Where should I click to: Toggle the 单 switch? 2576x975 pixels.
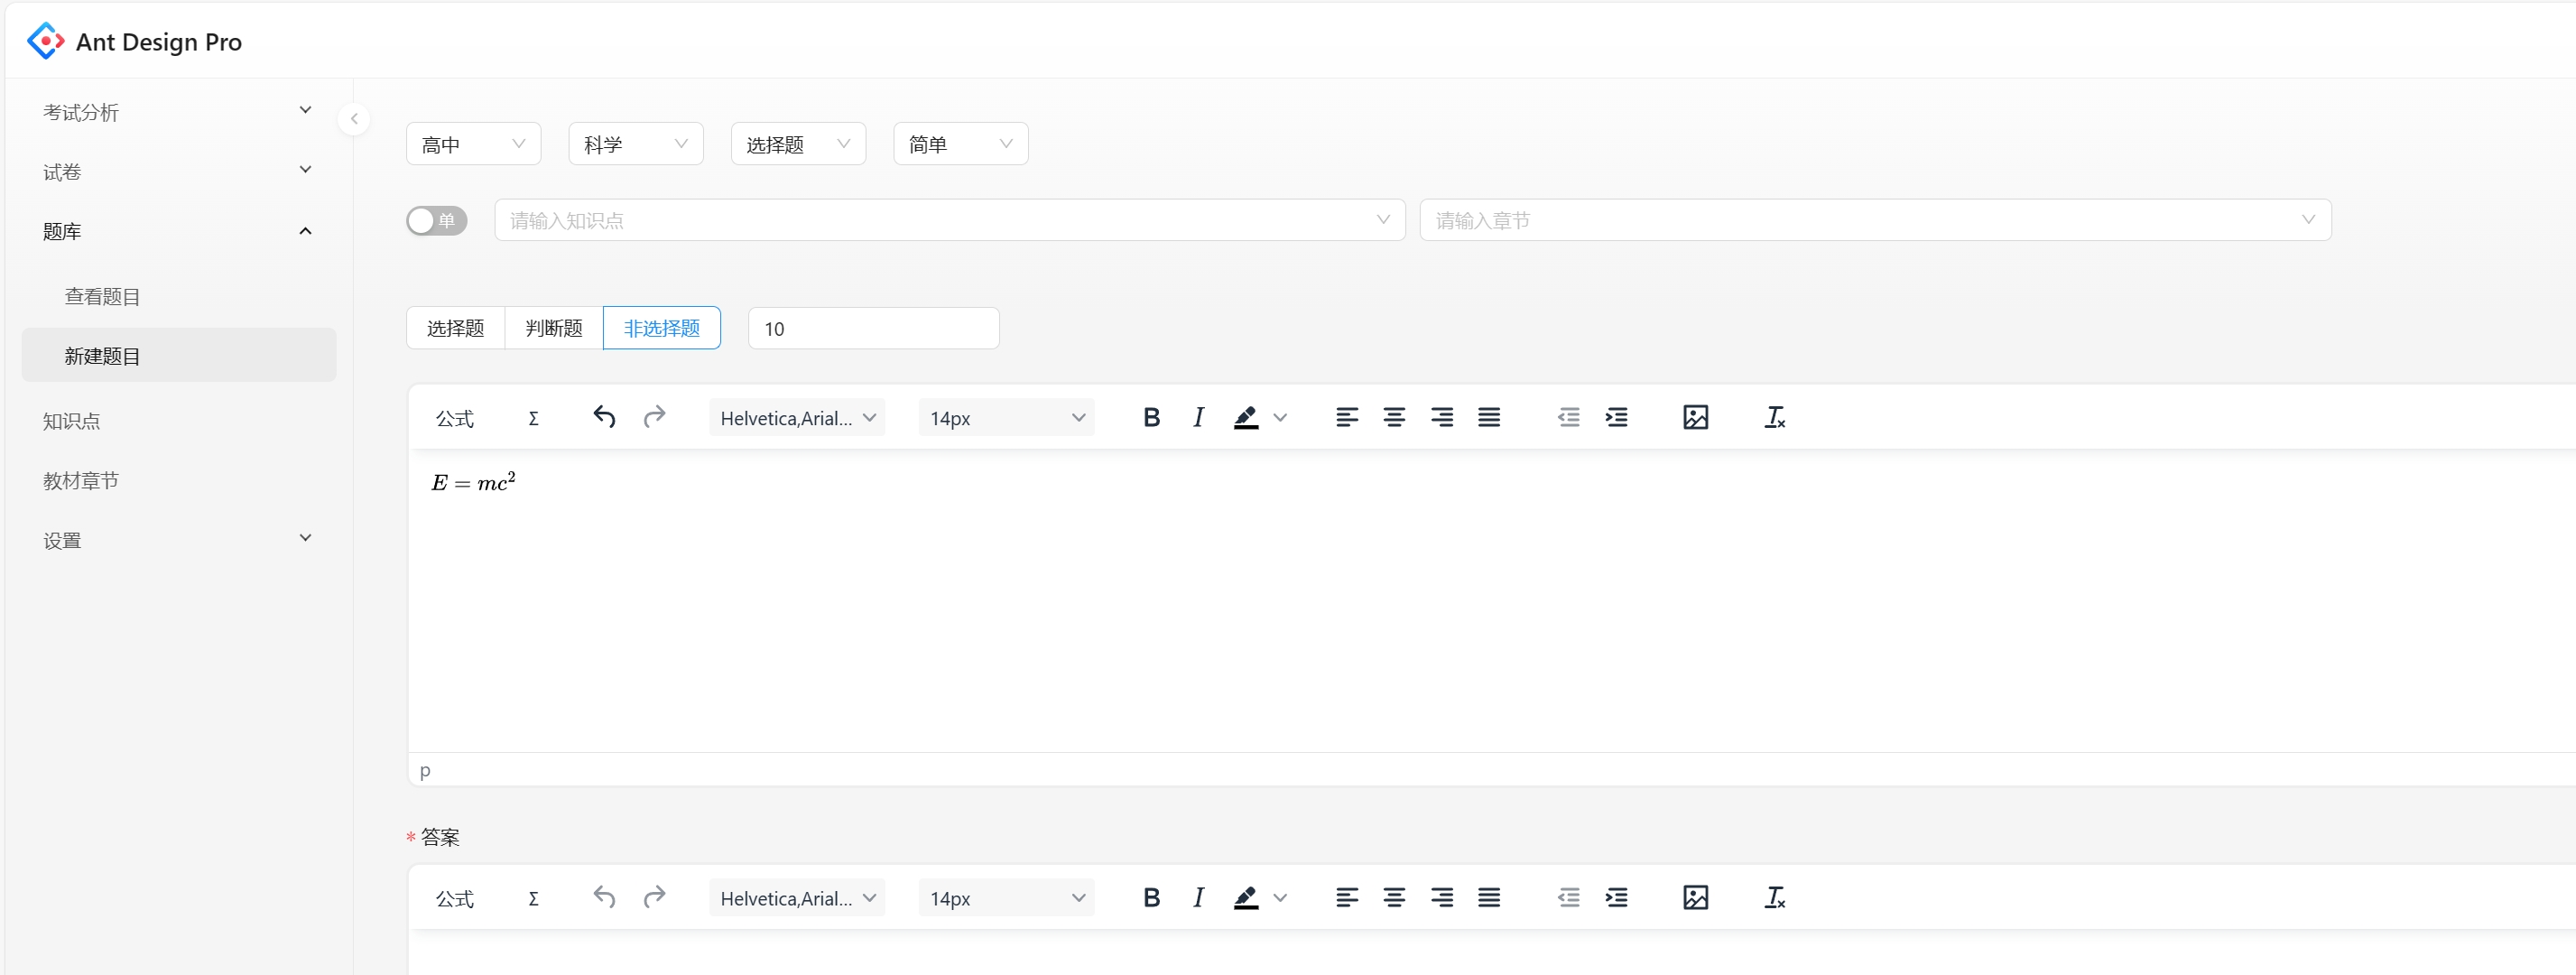tap(437, 220)
